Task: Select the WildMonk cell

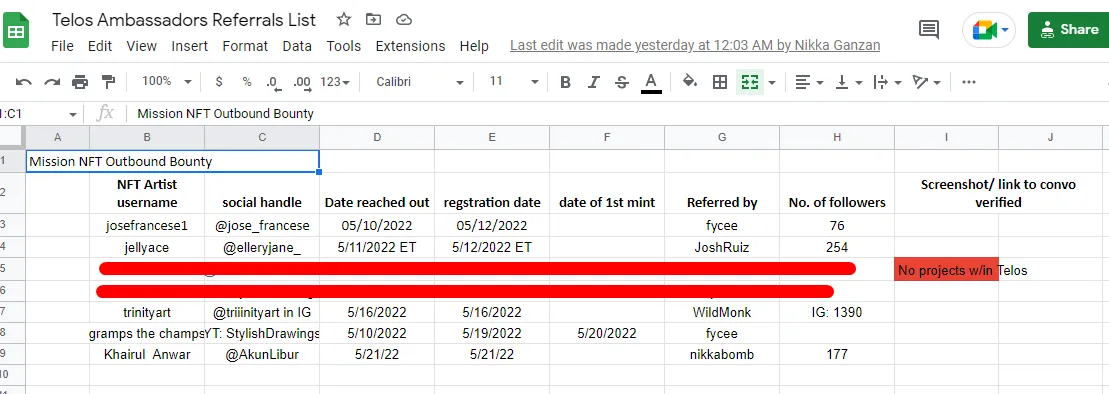Action: point(722,312)
